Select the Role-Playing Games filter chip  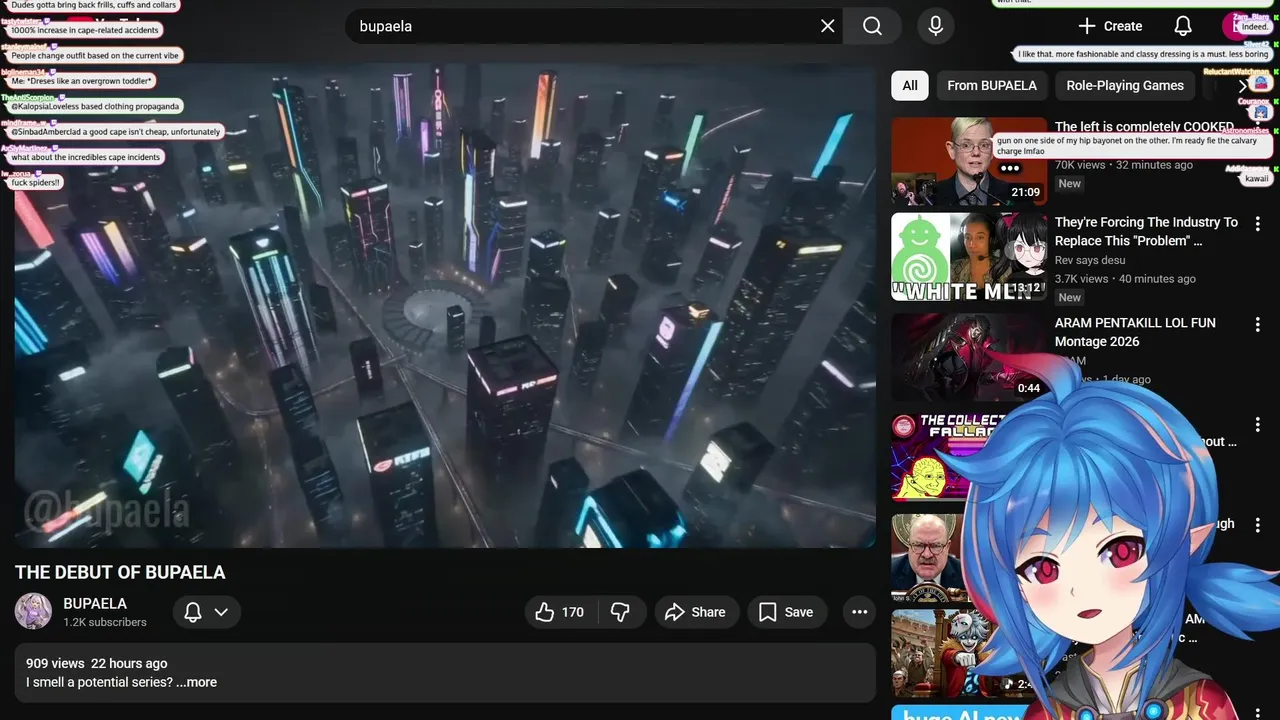[1125, 85]
